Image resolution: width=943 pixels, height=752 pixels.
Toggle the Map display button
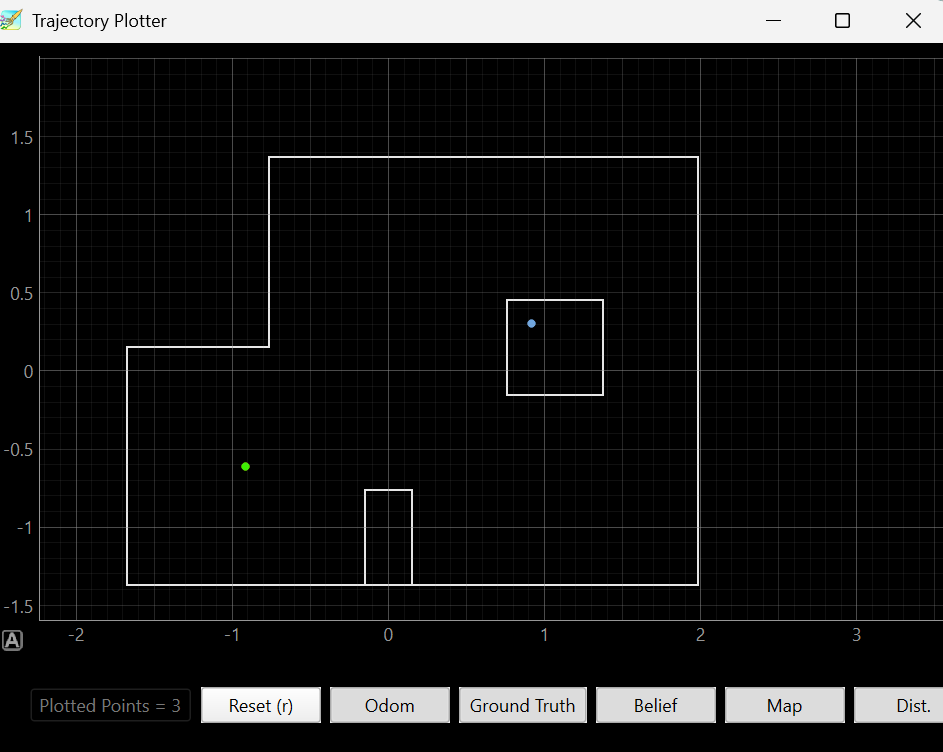(784, 705)
